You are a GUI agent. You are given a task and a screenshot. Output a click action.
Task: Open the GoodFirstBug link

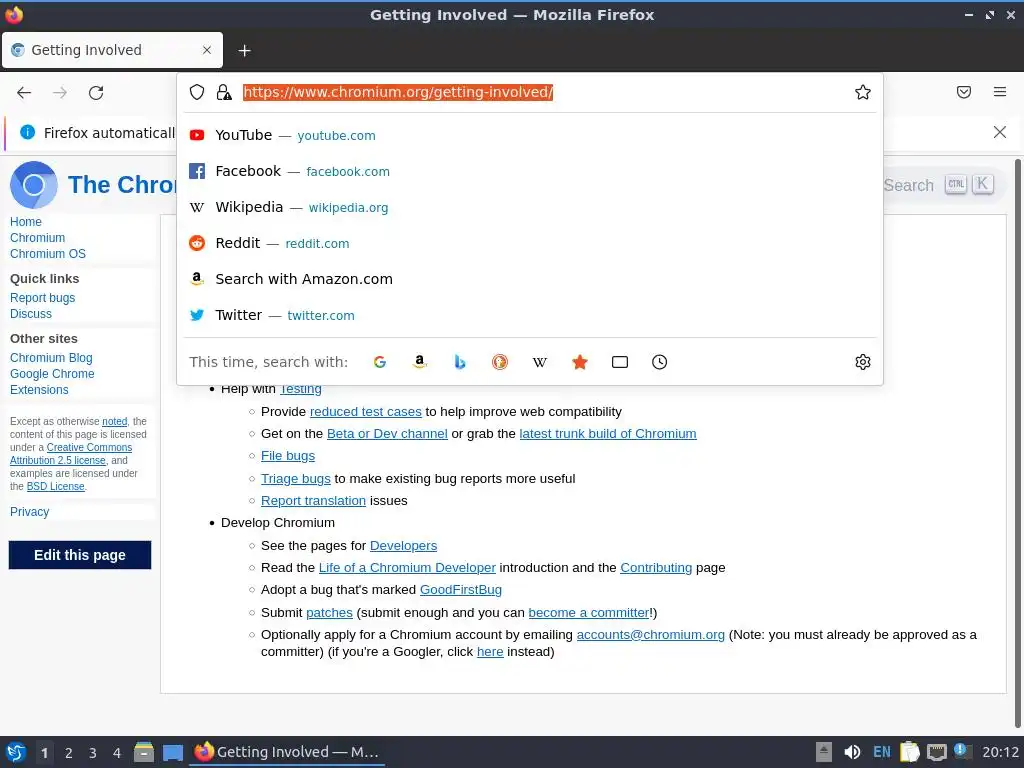461,590
